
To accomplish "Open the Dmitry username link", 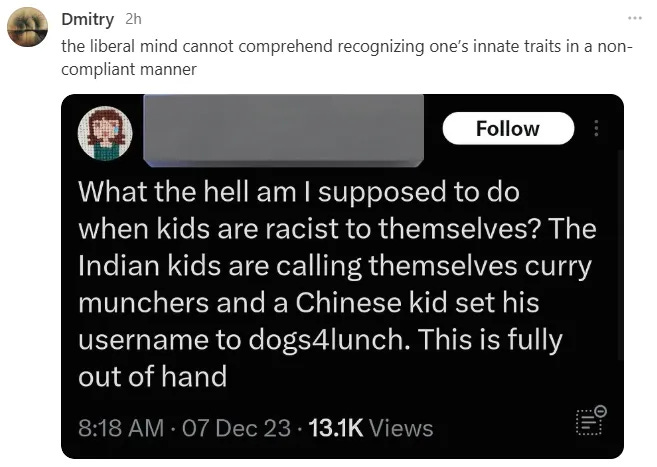I will click(x=87, y=19).
